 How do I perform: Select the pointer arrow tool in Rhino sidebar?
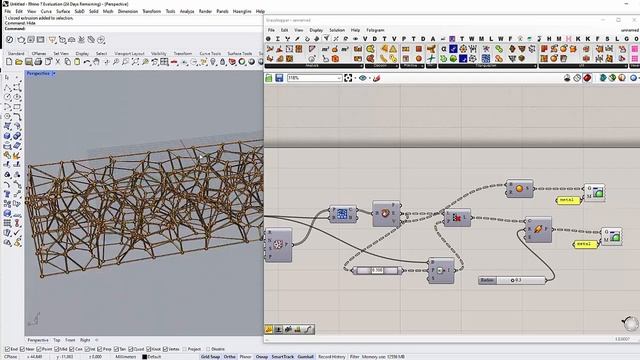(x=7, y=78)
